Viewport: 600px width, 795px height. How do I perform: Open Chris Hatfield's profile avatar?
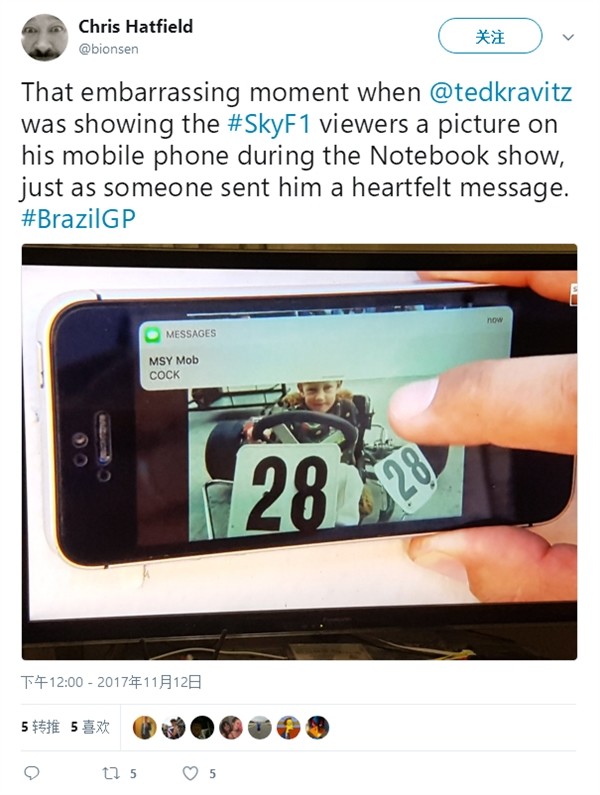[44, 37]
